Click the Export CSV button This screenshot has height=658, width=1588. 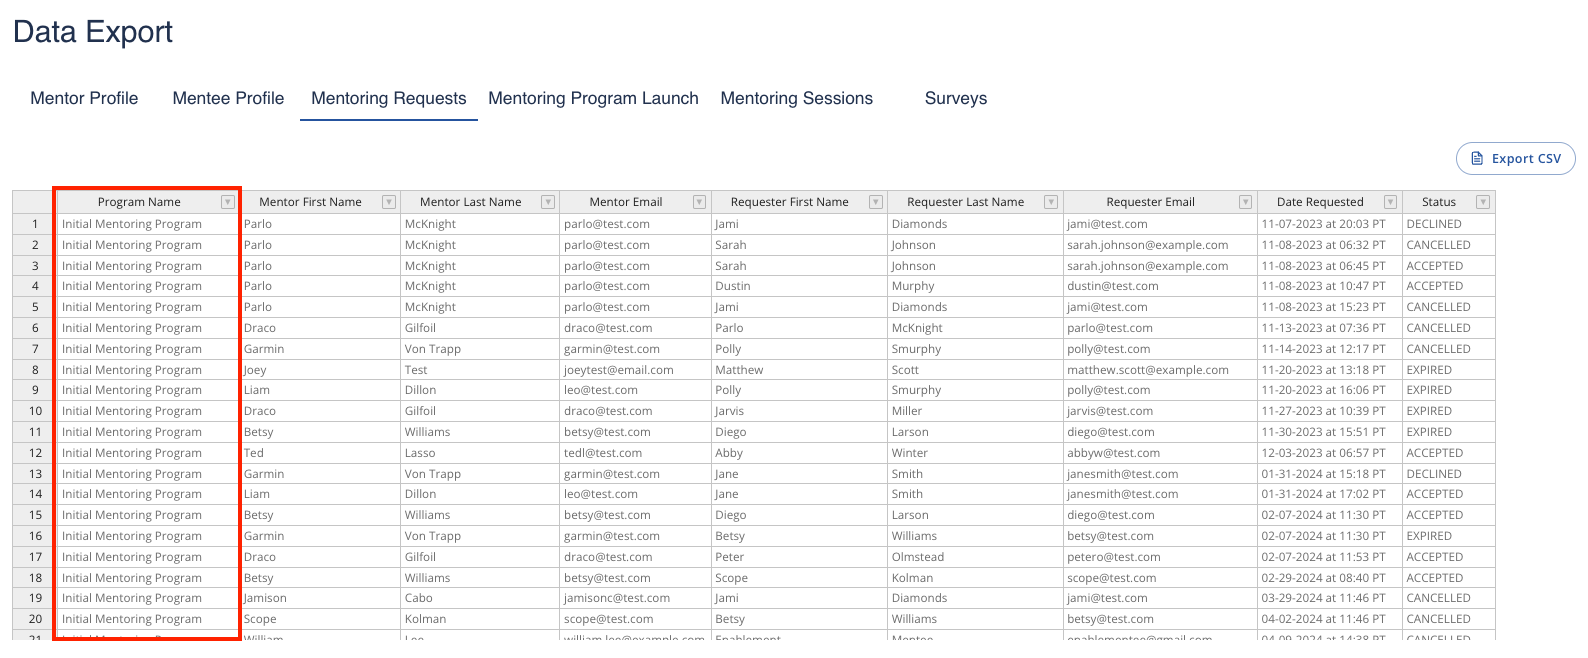pyautogui.click(x=1515, y=159)
